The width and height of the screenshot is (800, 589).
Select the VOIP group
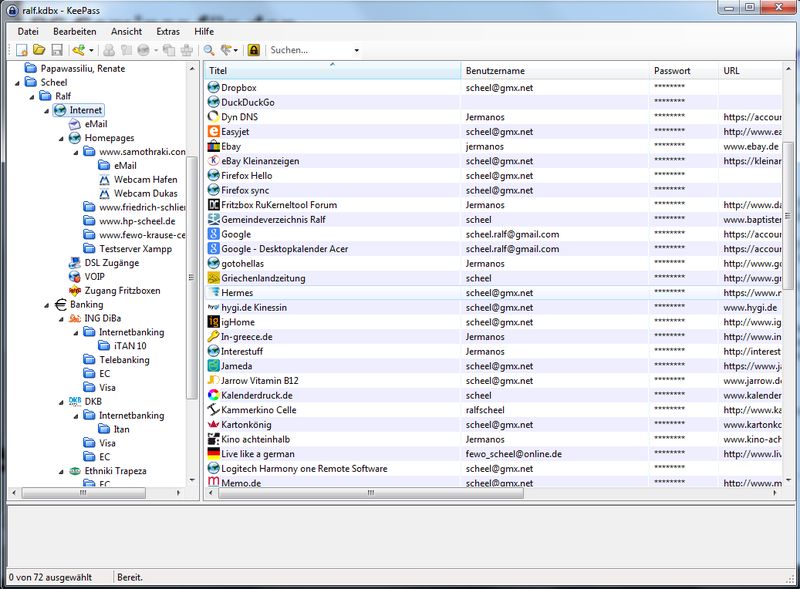pyautogui.click(x=94, y=277)
